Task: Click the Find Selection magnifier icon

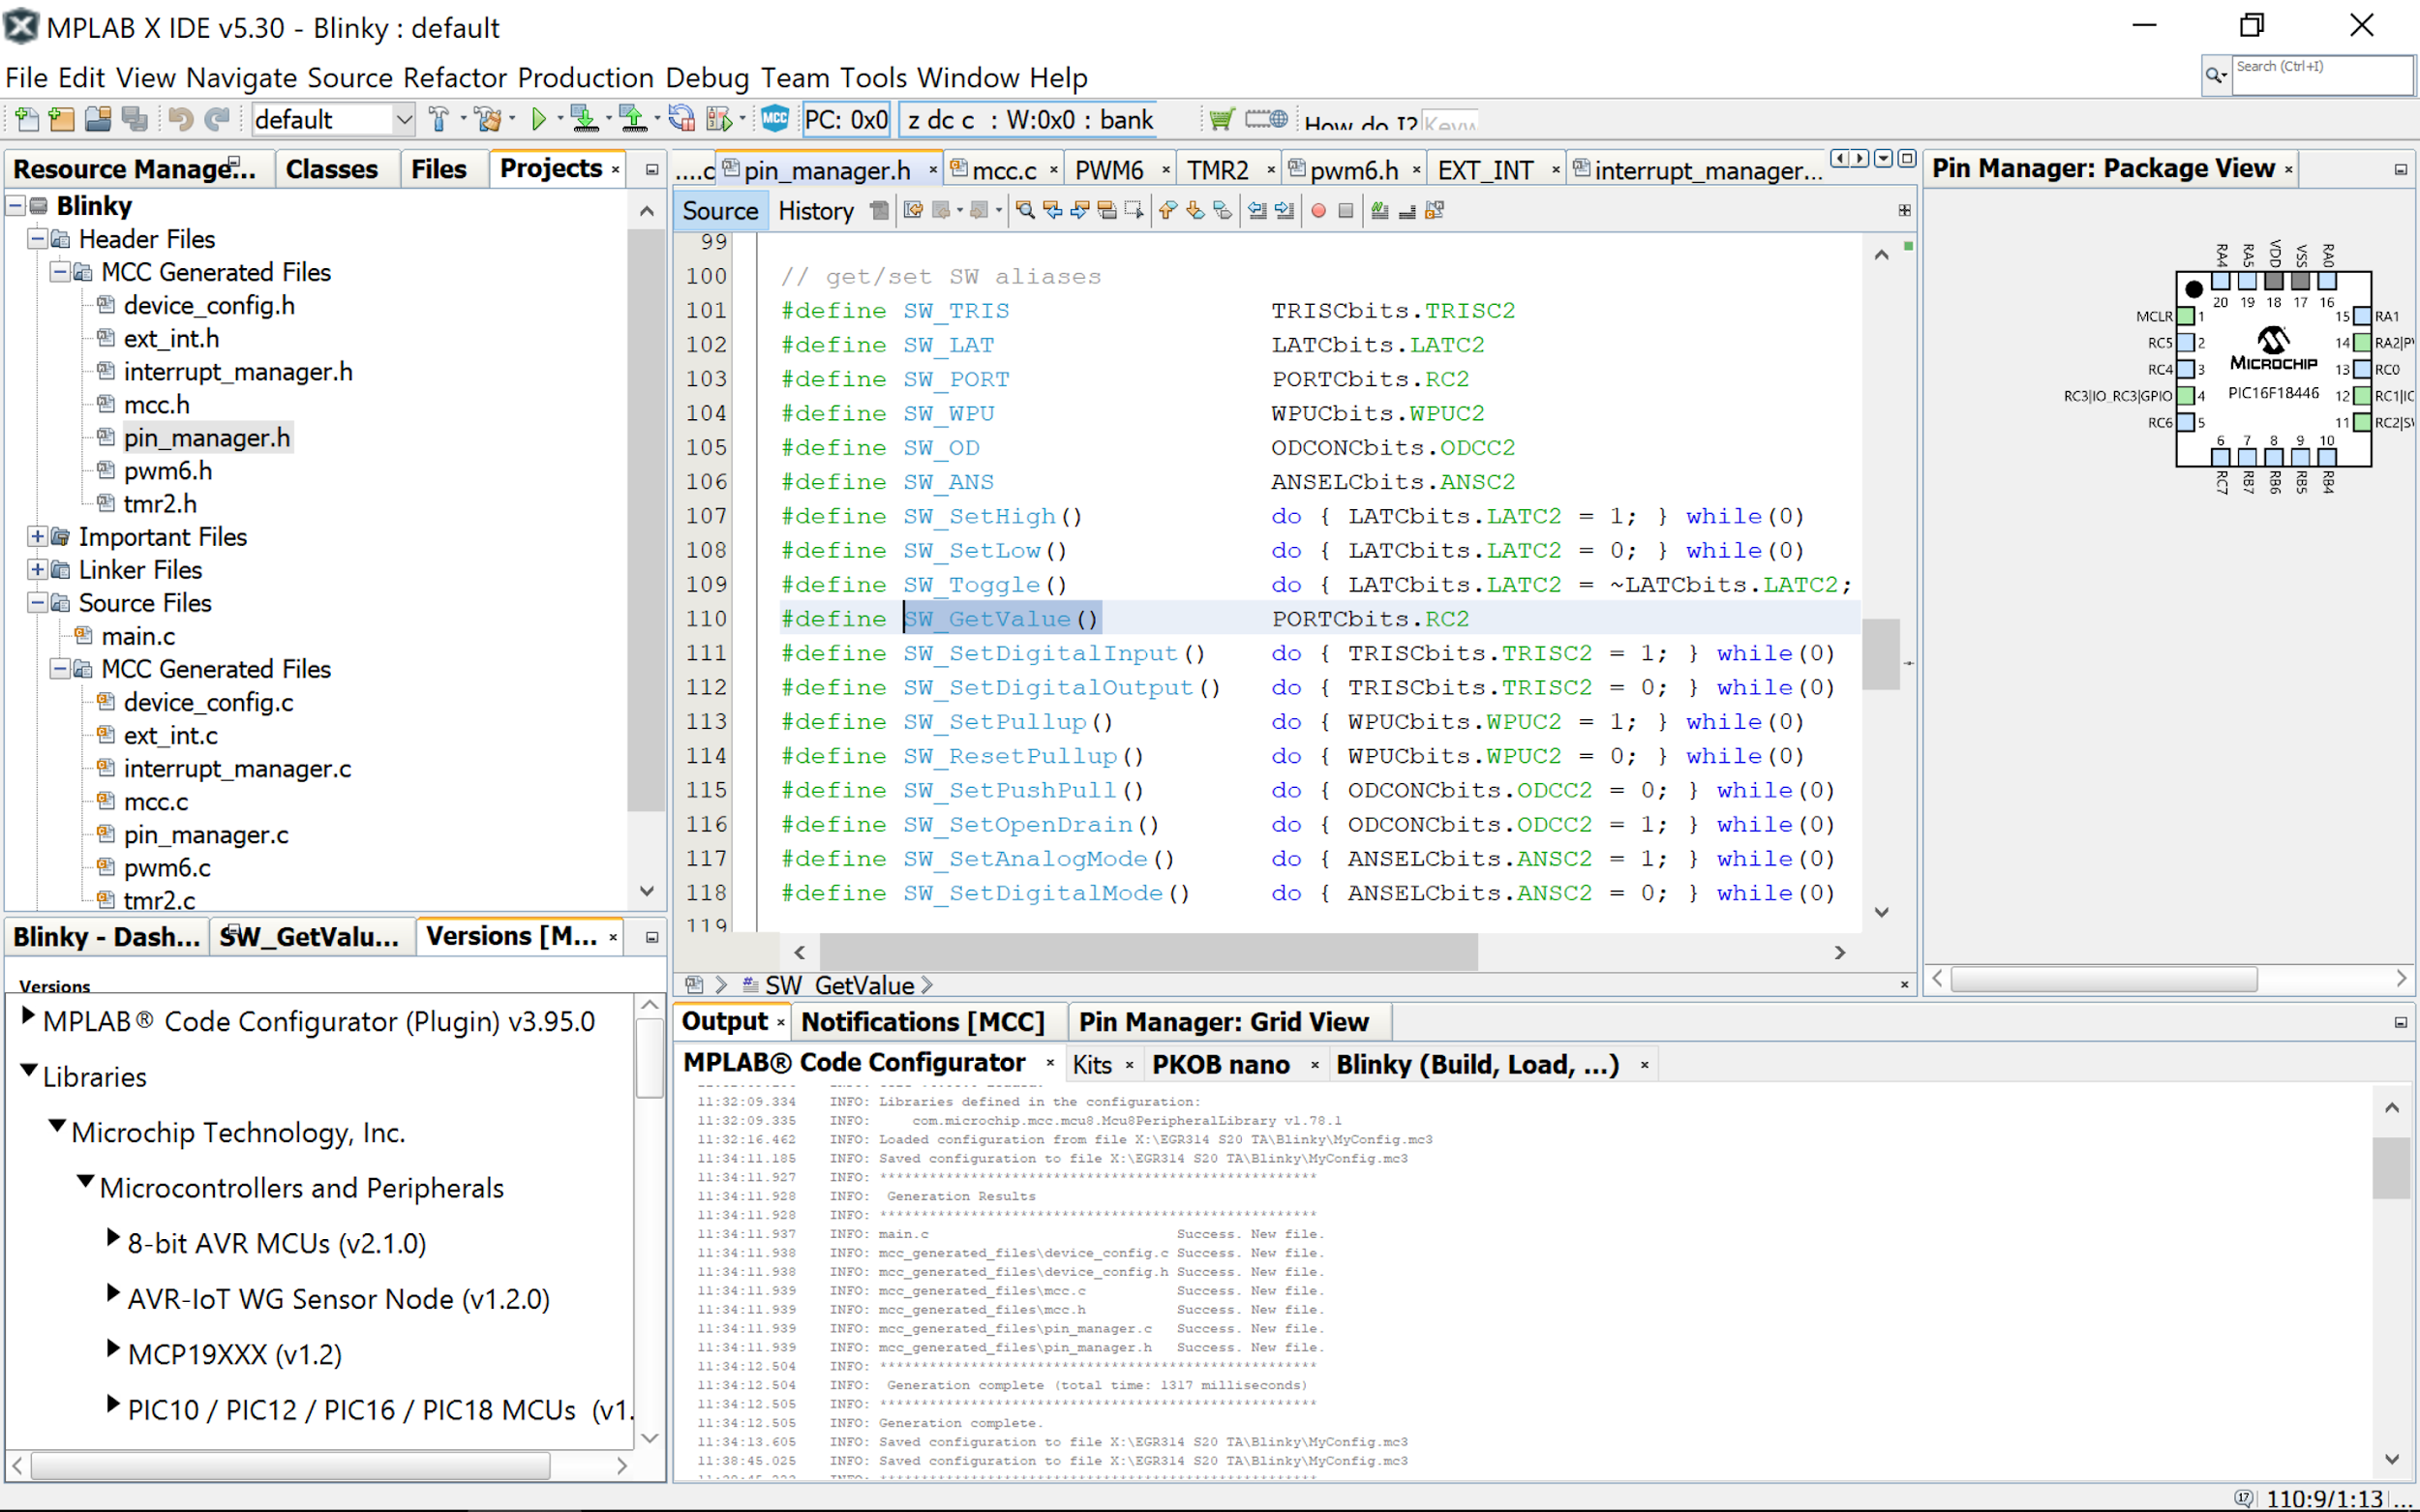Action: pyautogui.click(x=1025, y=211)
